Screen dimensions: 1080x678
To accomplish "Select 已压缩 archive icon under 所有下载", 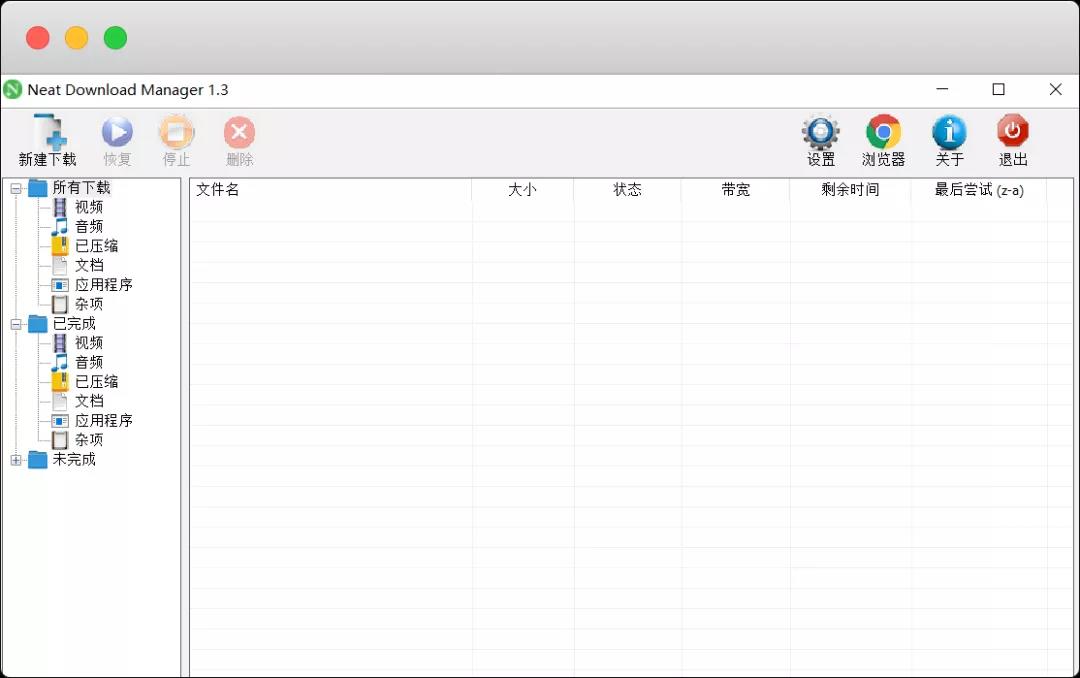I will tap(60, 246).
